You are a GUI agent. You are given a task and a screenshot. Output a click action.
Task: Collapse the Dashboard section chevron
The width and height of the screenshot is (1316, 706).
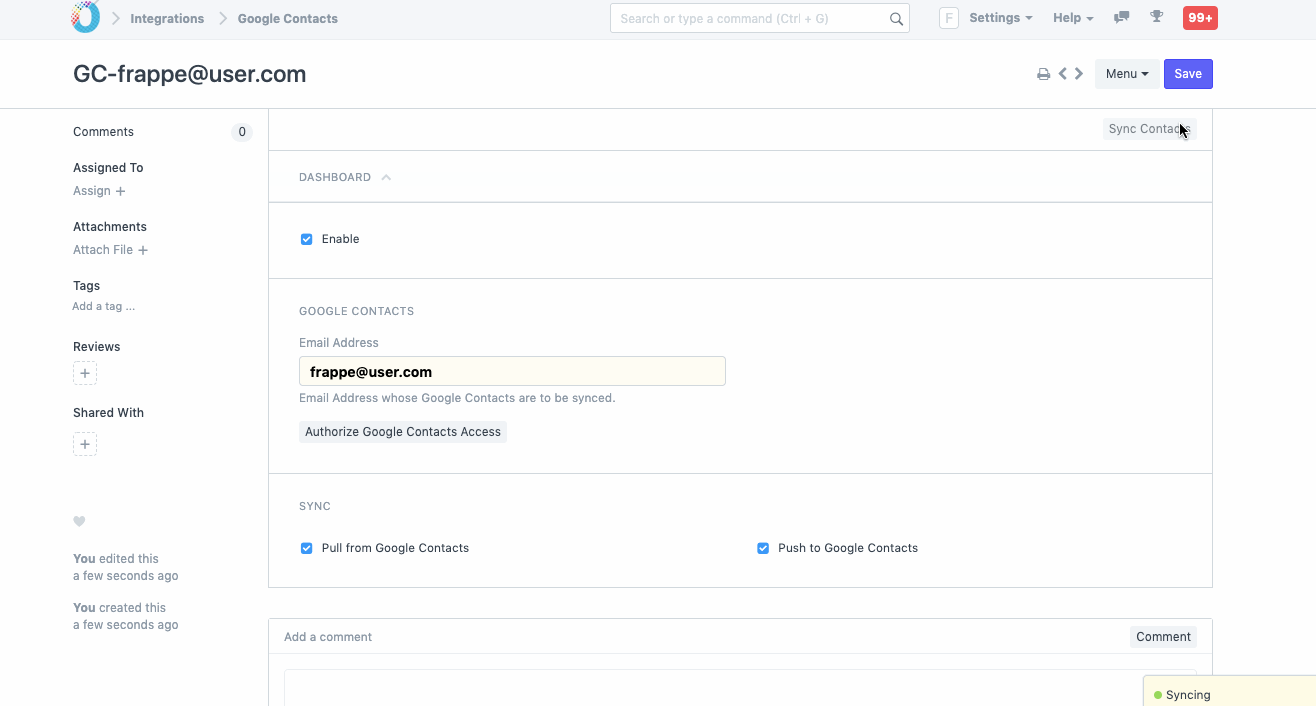pos(386,177)
